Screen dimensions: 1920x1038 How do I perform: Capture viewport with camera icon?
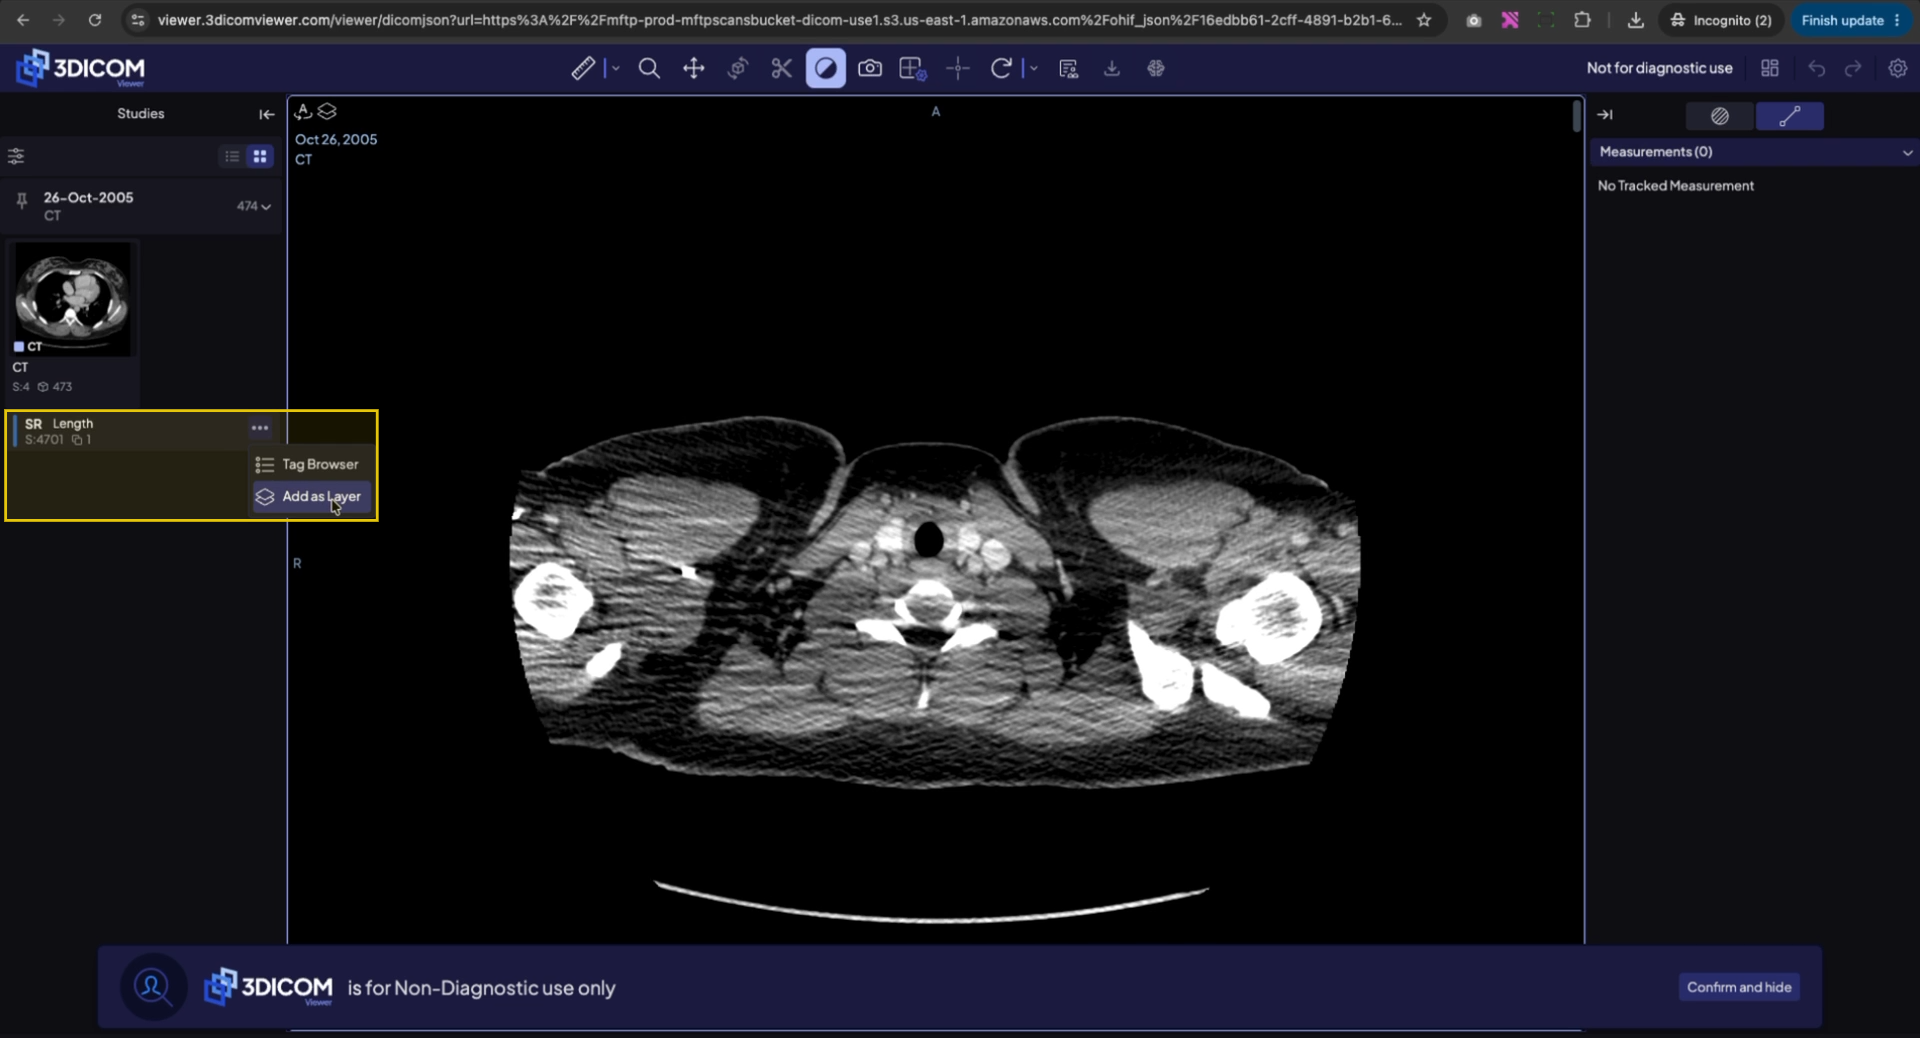(x=870, y=68)
